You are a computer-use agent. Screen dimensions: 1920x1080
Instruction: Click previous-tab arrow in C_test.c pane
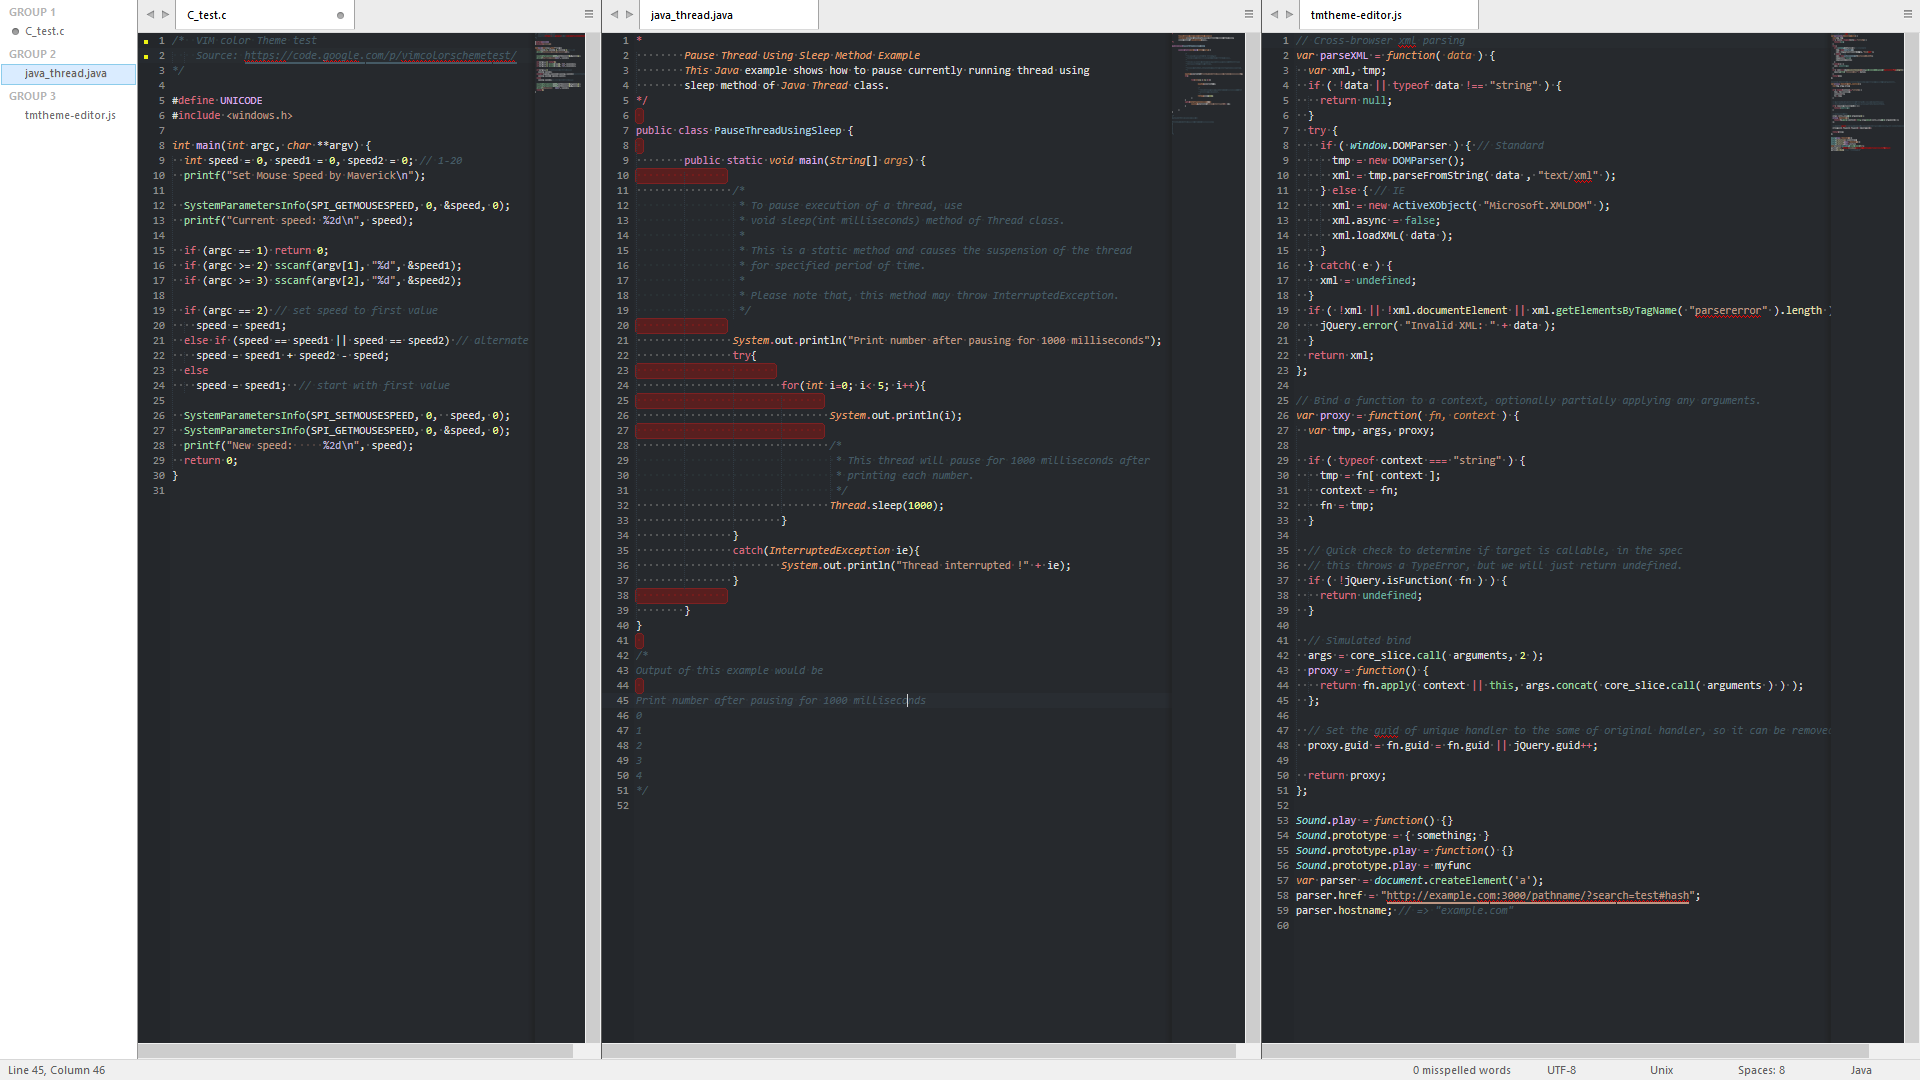150,15
